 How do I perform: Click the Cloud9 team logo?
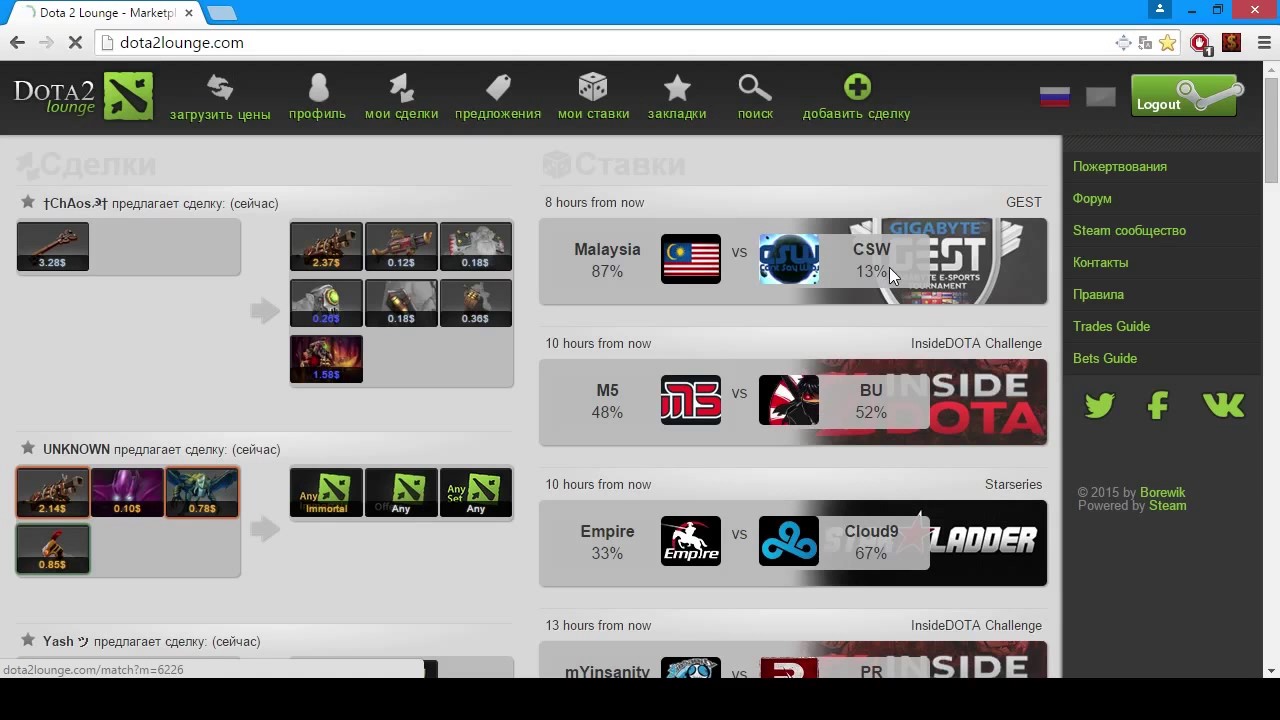pos(789,541)
